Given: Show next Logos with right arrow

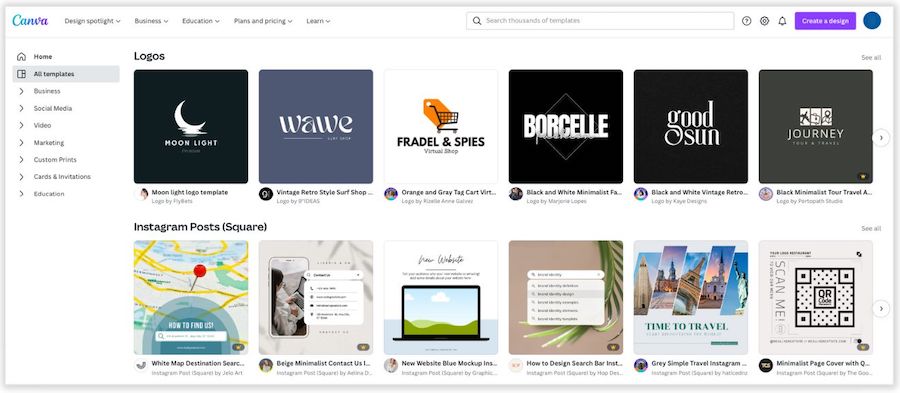Looking at the screenshot, I should coord(881,138).
